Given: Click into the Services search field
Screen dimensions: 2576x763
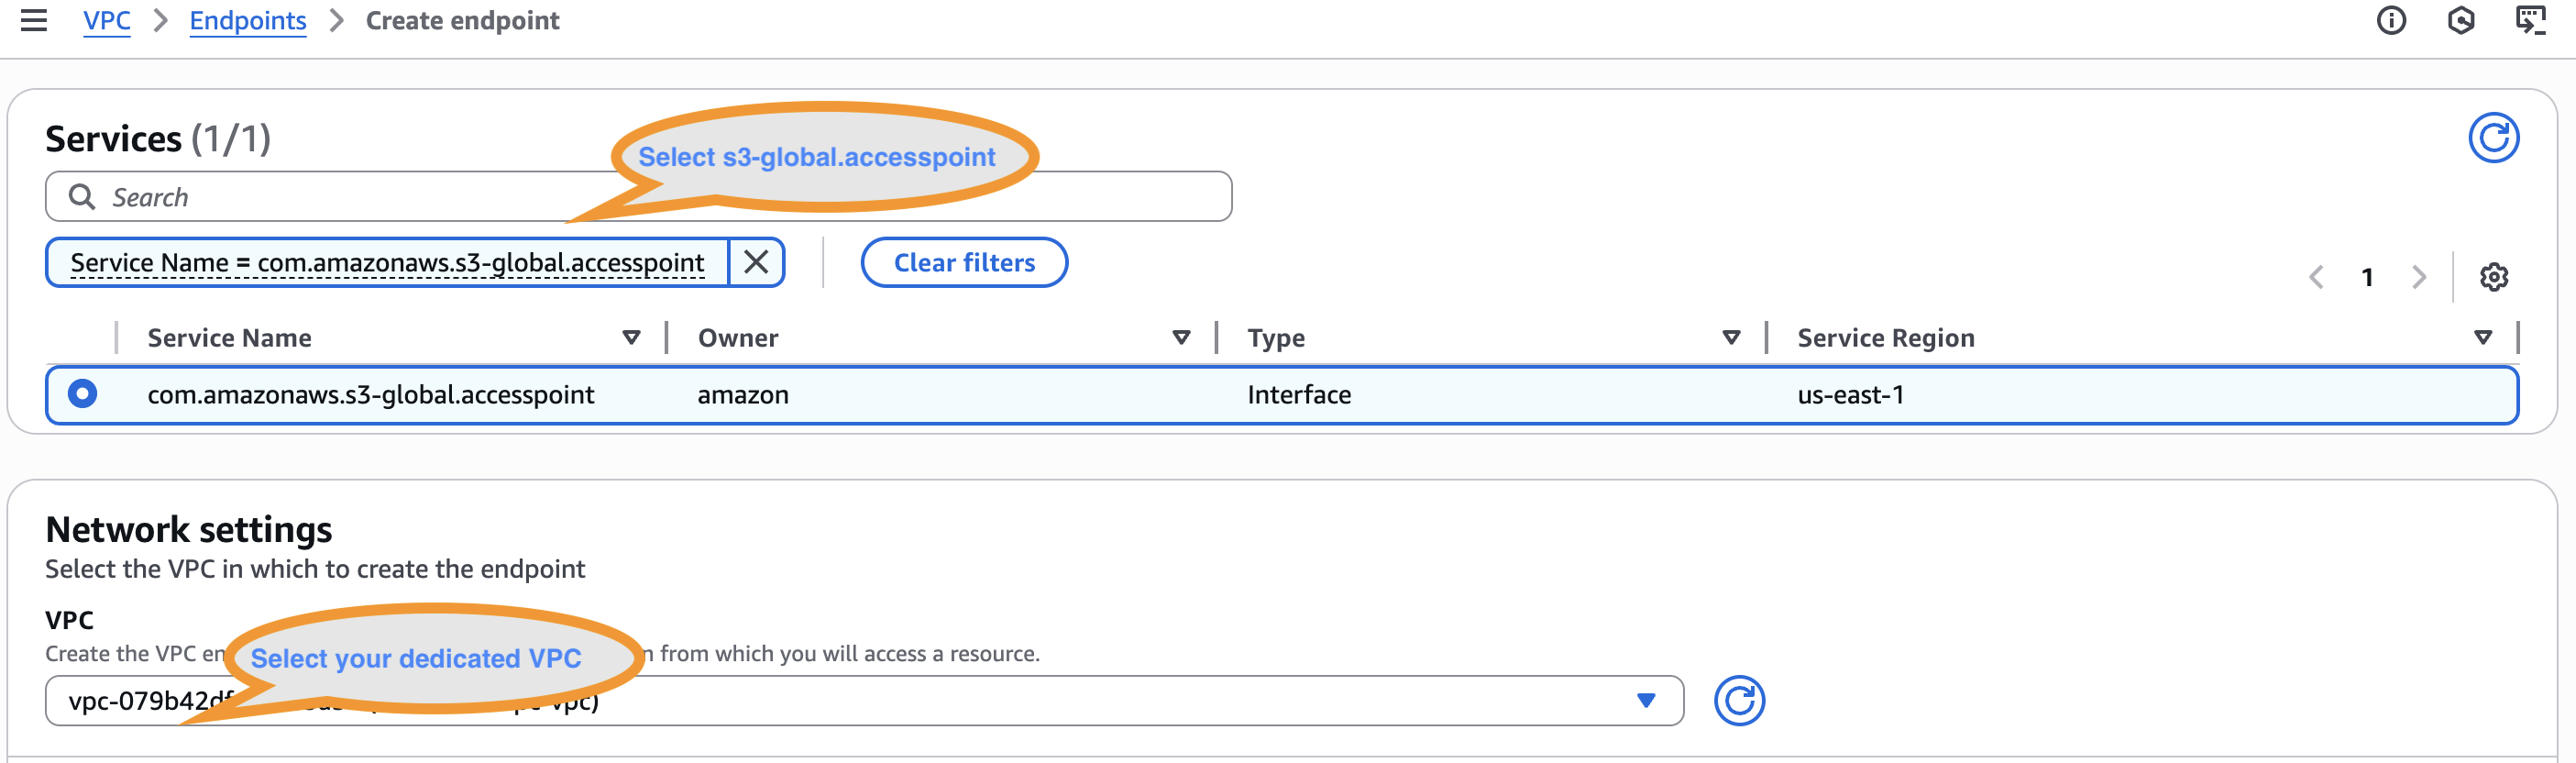Looking at the screenshot, I should (350, 197).
